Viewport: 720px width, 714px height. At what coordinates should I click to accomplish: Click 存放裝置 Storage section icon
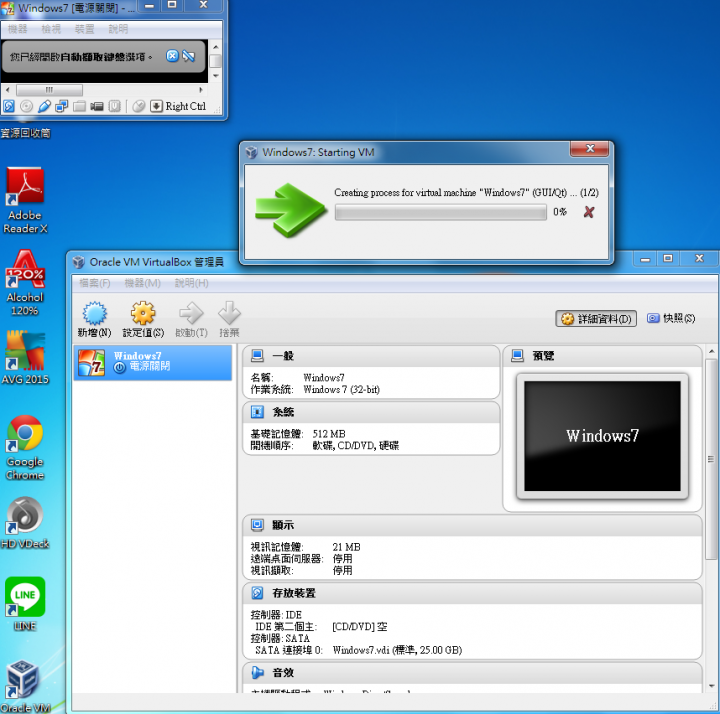point(257,593)
